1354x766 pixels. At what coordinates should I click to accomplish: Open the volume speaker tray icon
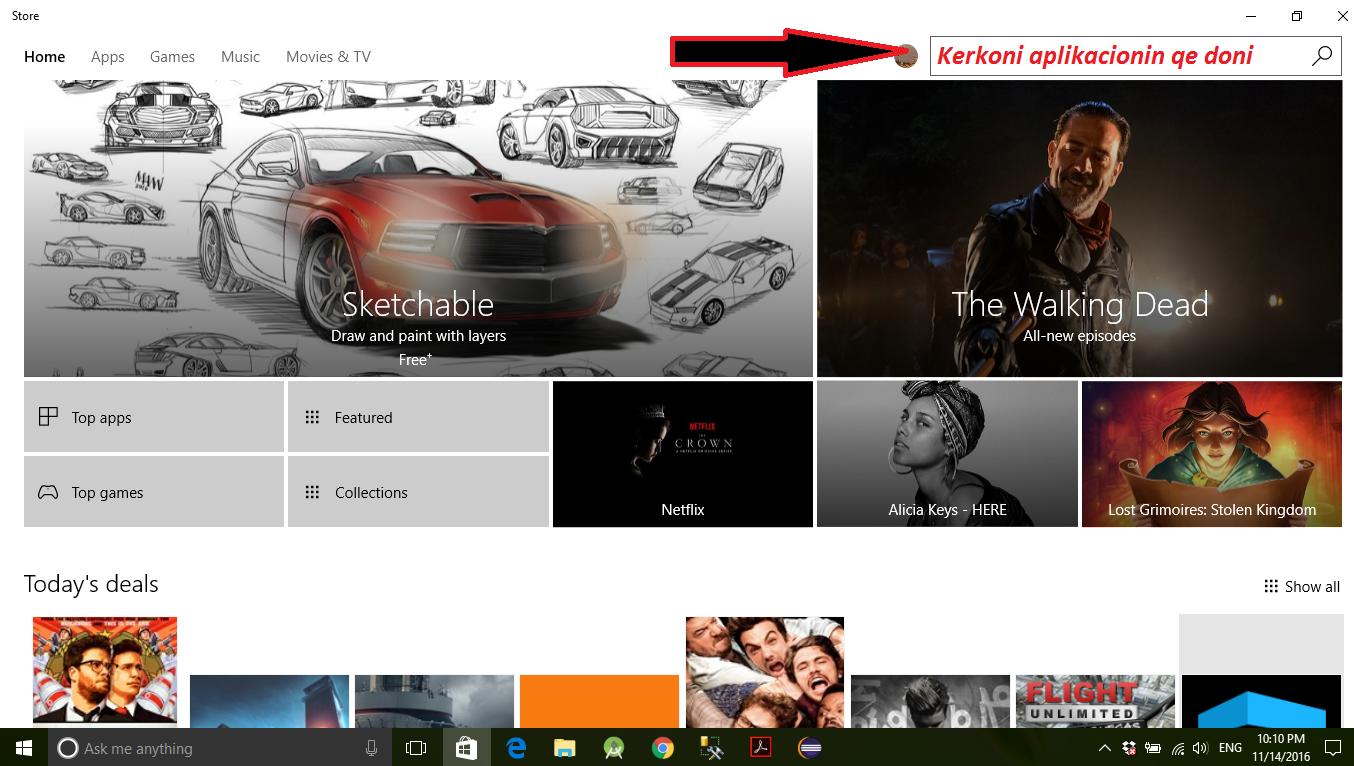(1201, 747)
